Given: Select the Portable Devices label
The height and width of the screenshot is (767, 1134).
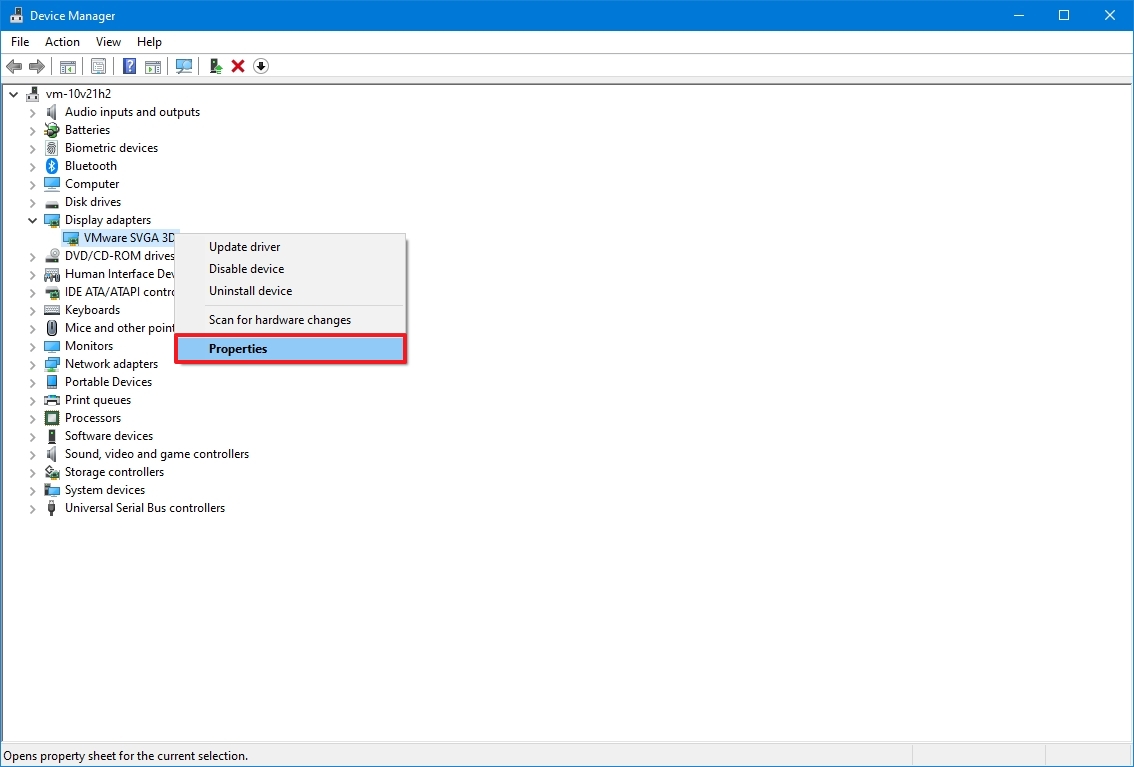Looking at the screenshot, I should (x=108, y=382).
